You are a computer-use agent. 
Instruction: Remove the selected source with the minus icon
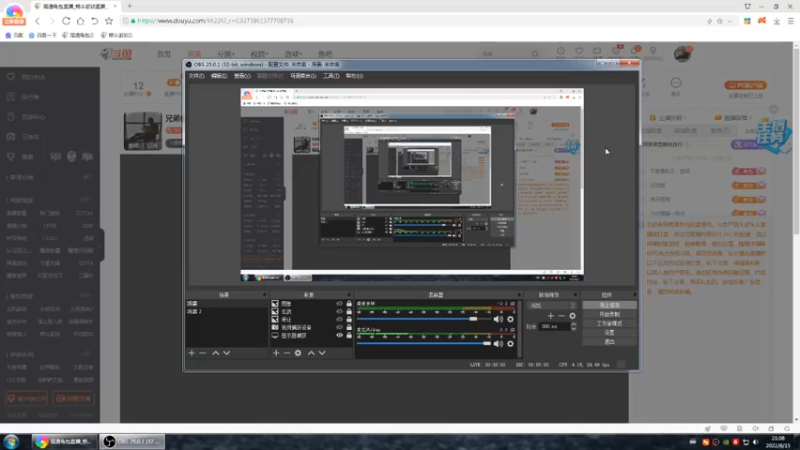click(x=287, y=353)
